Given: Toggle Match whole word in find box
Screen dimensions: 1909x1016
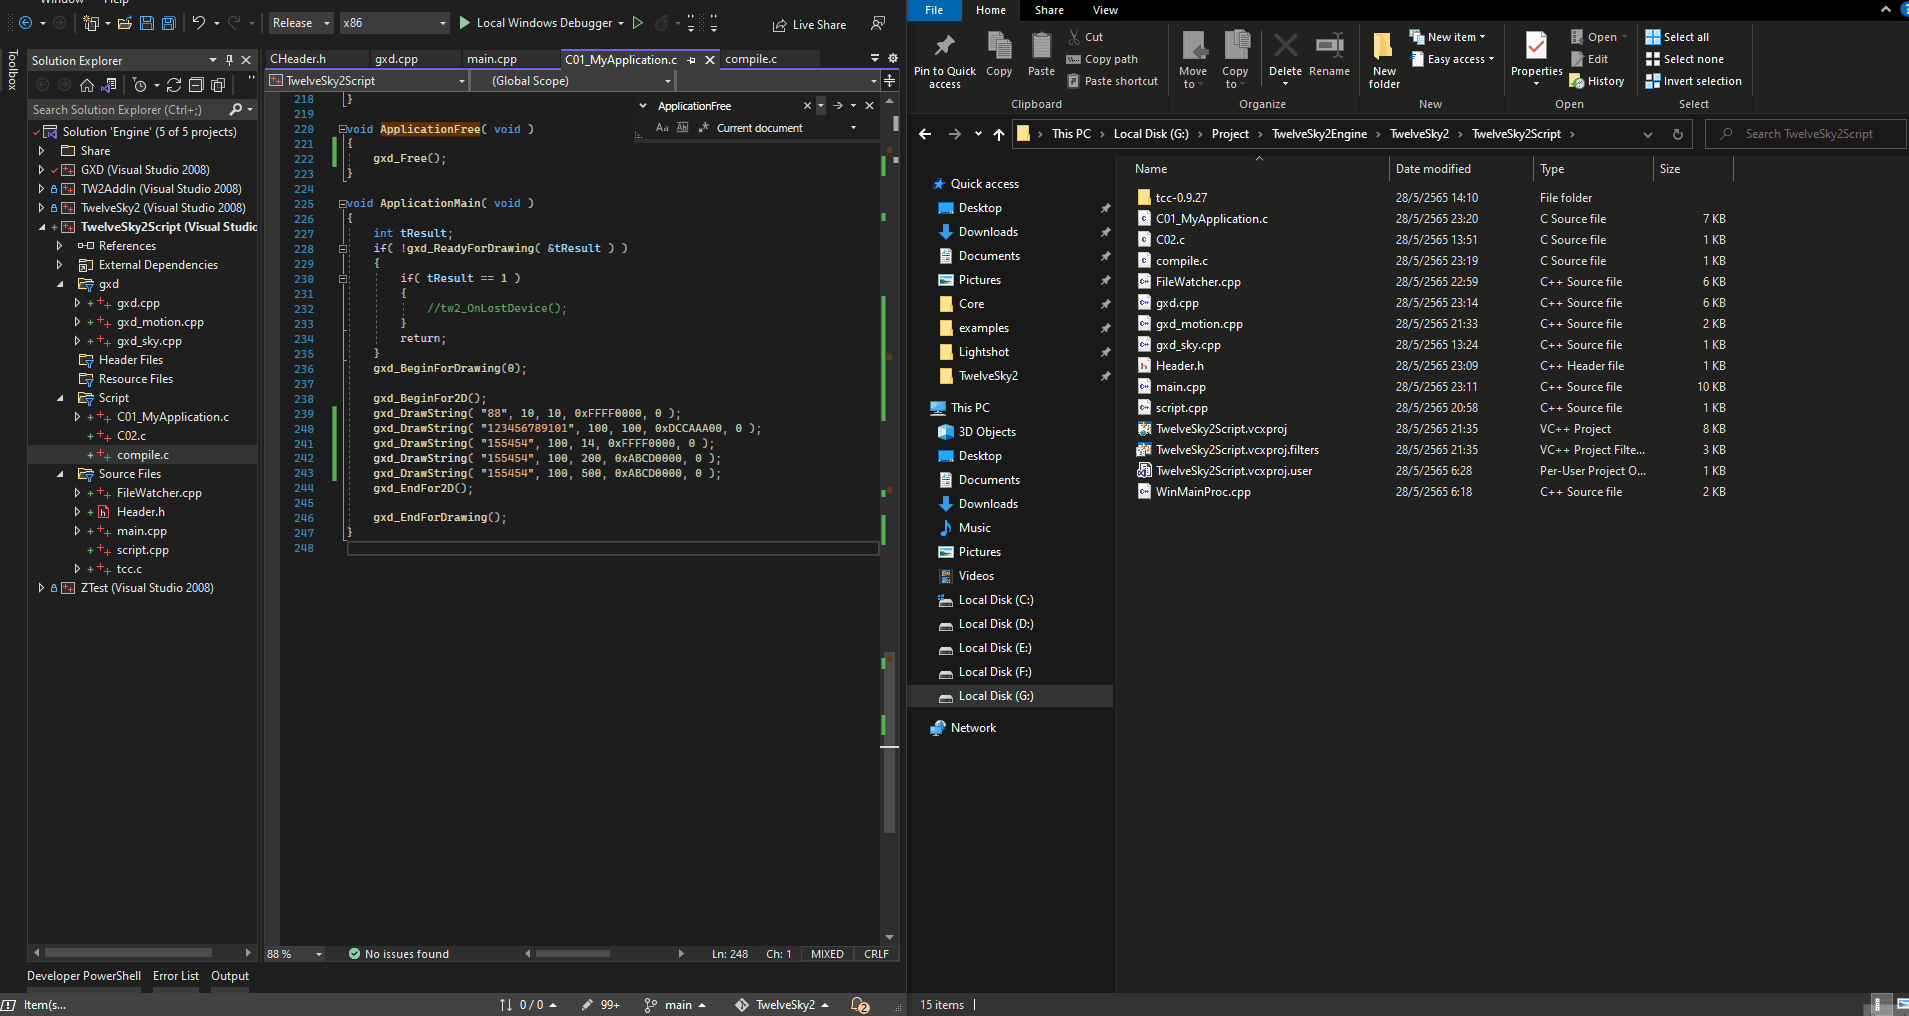Looking at the screenshot, I should [683, 128].
